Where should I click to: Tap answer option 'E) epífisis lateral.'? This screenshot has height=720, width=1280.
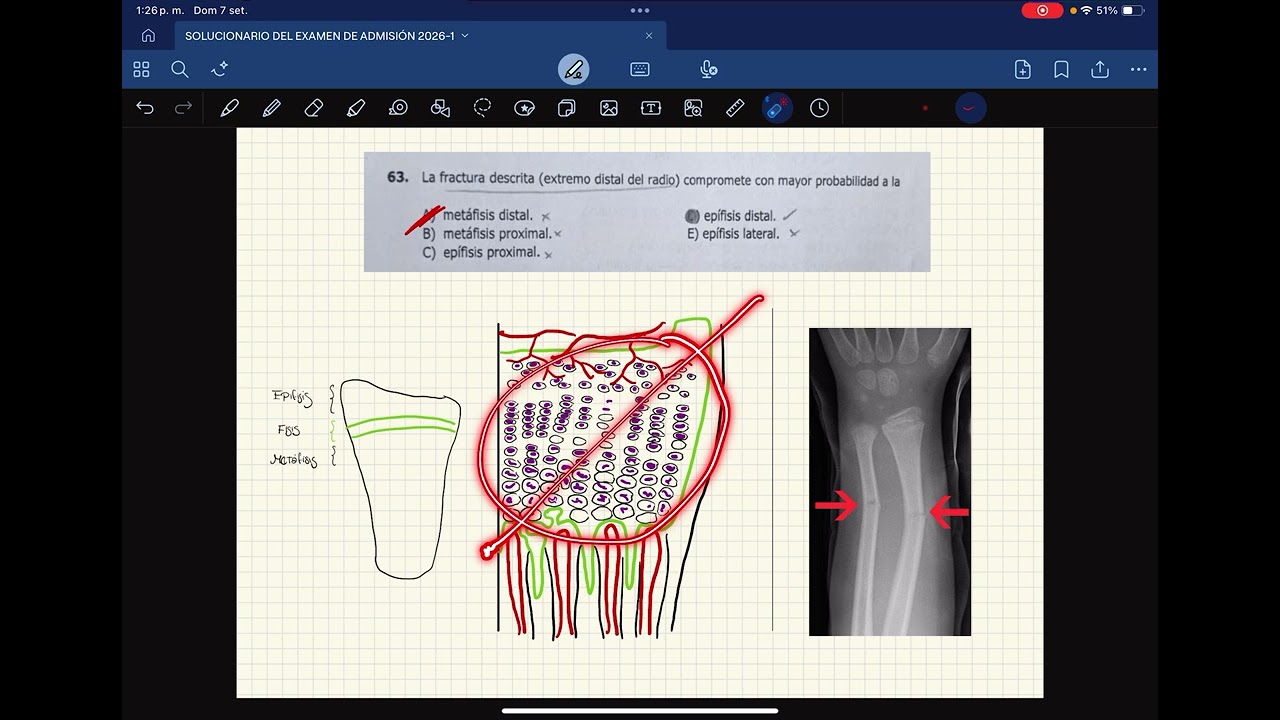point(733,234)
